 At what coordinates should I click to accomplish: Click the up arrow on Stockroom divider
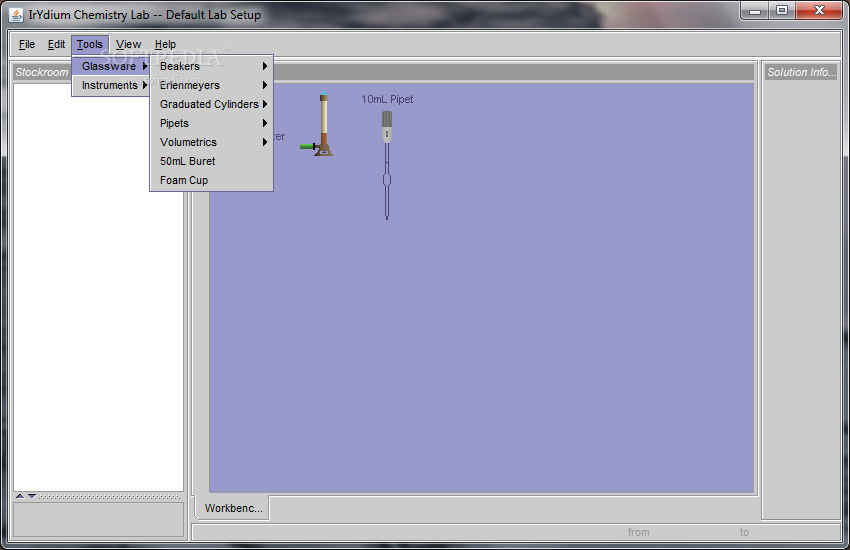tap(20, 496)
